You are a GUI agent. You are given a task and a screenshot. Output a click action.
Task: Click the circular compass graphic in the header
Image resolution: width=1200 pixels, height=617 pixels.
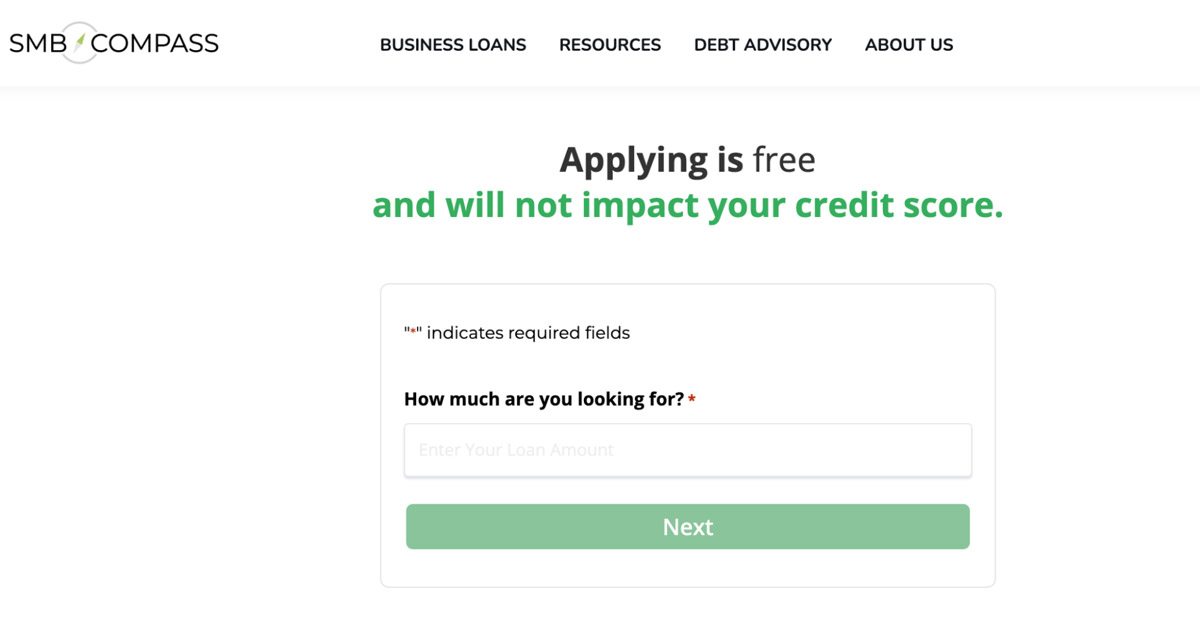(80, 42)
